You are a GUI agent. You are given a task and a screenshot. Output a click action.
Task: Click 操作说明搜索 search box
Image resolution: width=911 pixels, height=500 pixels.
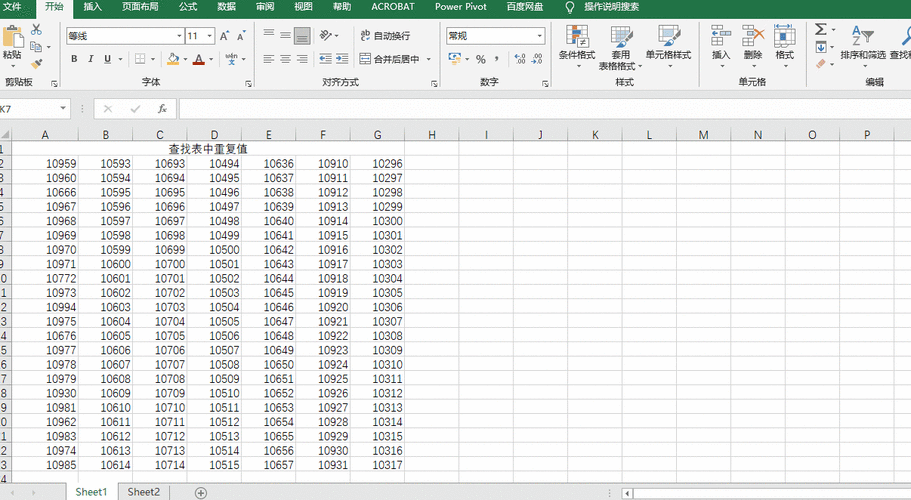coord(611,7)
